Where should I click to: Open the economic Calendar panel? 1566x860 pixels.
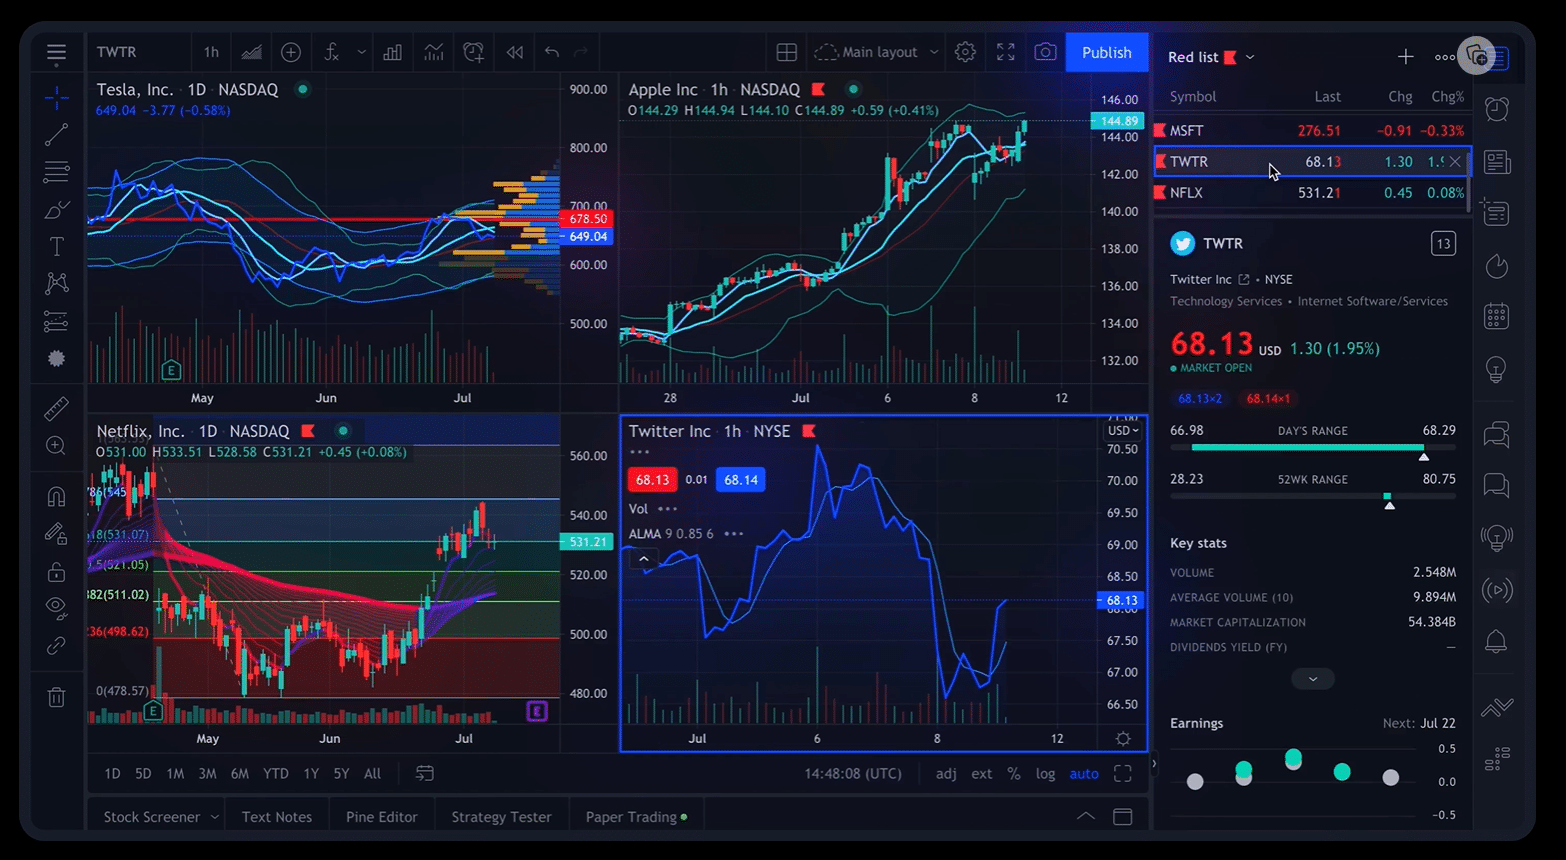(x=1496, y=317)
